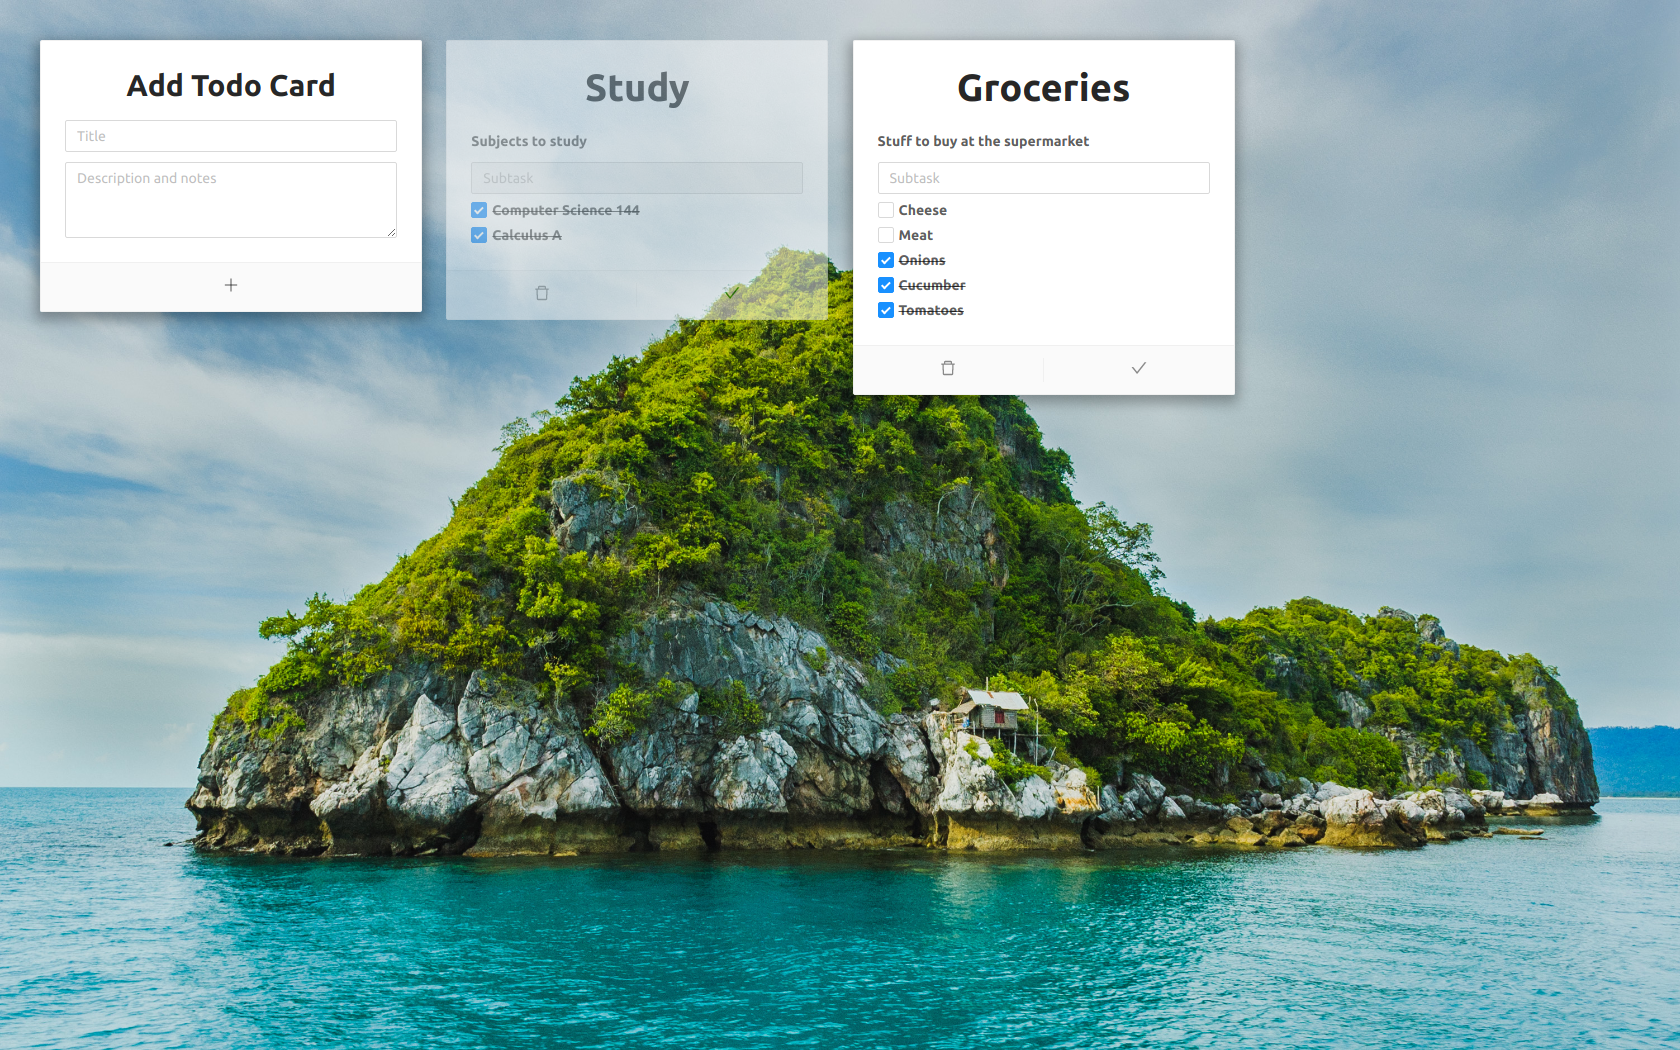Uncheck the Calculus A checkbox

[479, 235]
